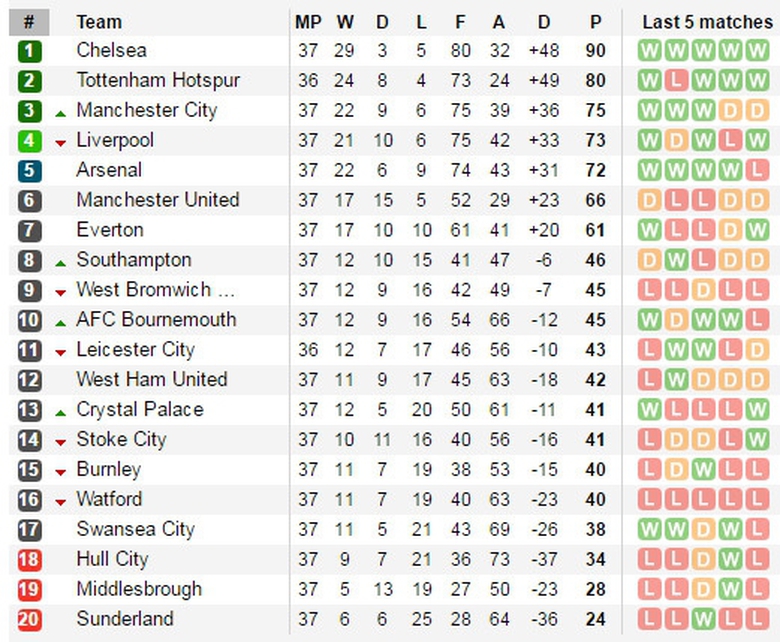The image size is (780, 642).
Task: Sort table by the P points column
Action: (x=596, y=22)
